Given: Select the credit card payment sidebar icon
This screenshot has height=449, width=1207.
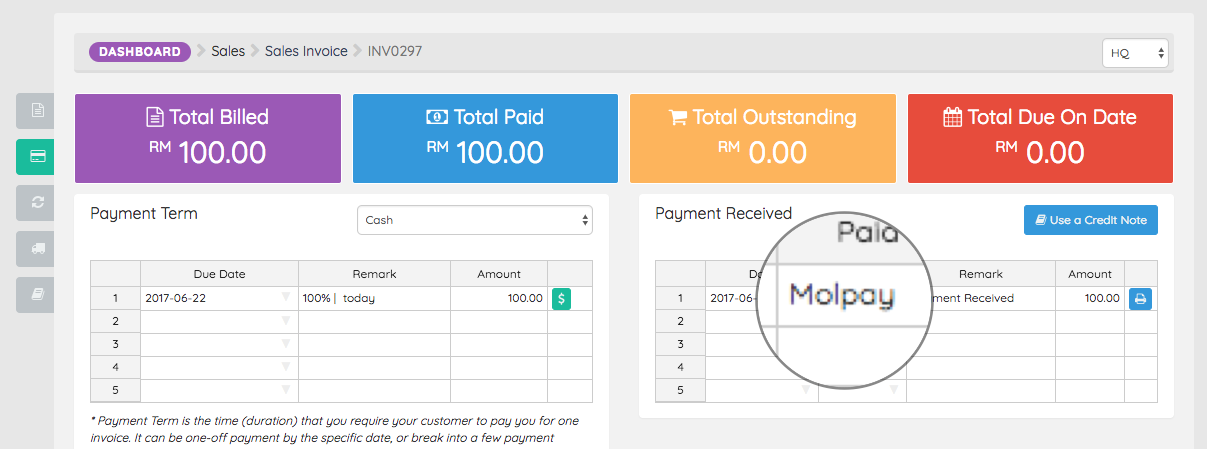Looking at the screenshot, I should point(36,157).
